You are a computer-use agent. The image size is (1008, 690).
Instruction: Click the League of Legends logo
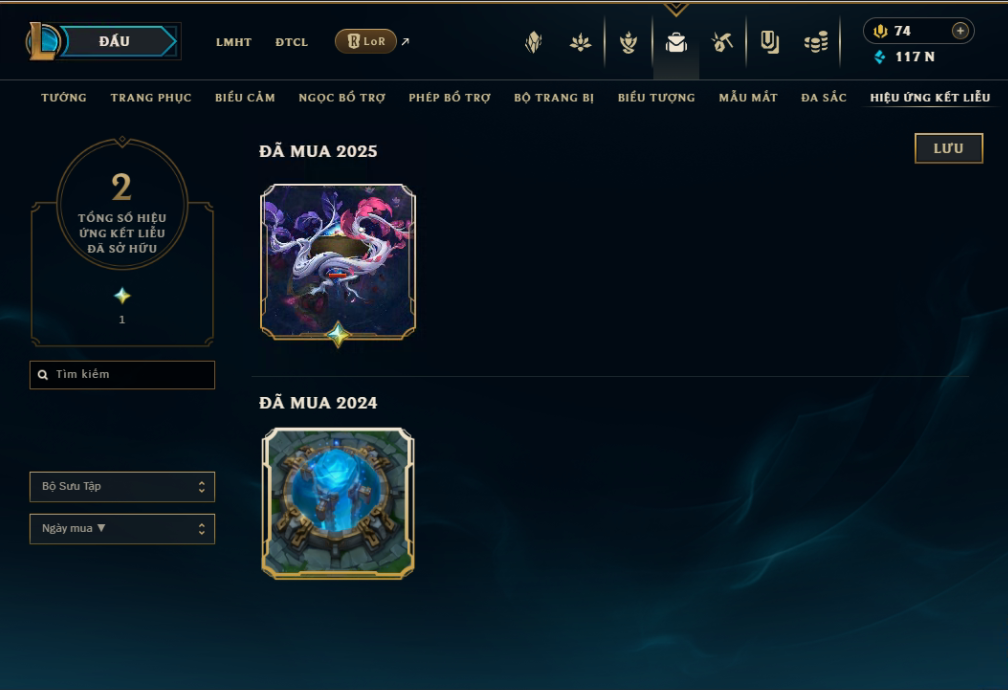pyautogui.click(x=42, y=41)
